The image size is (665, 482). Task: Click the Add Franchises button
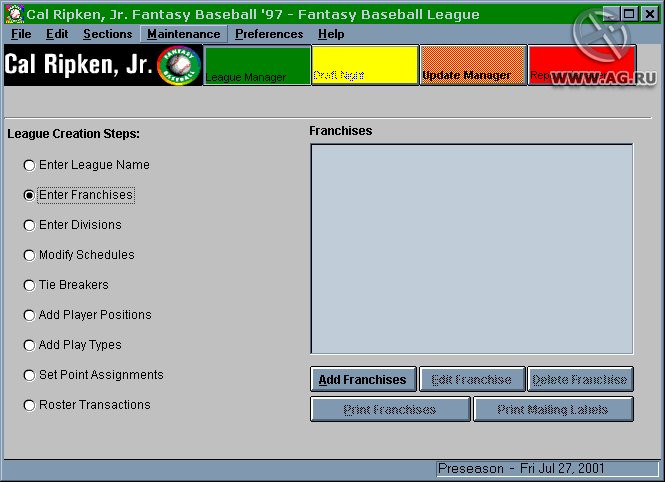pyautogui.click(x=363, y=379)
